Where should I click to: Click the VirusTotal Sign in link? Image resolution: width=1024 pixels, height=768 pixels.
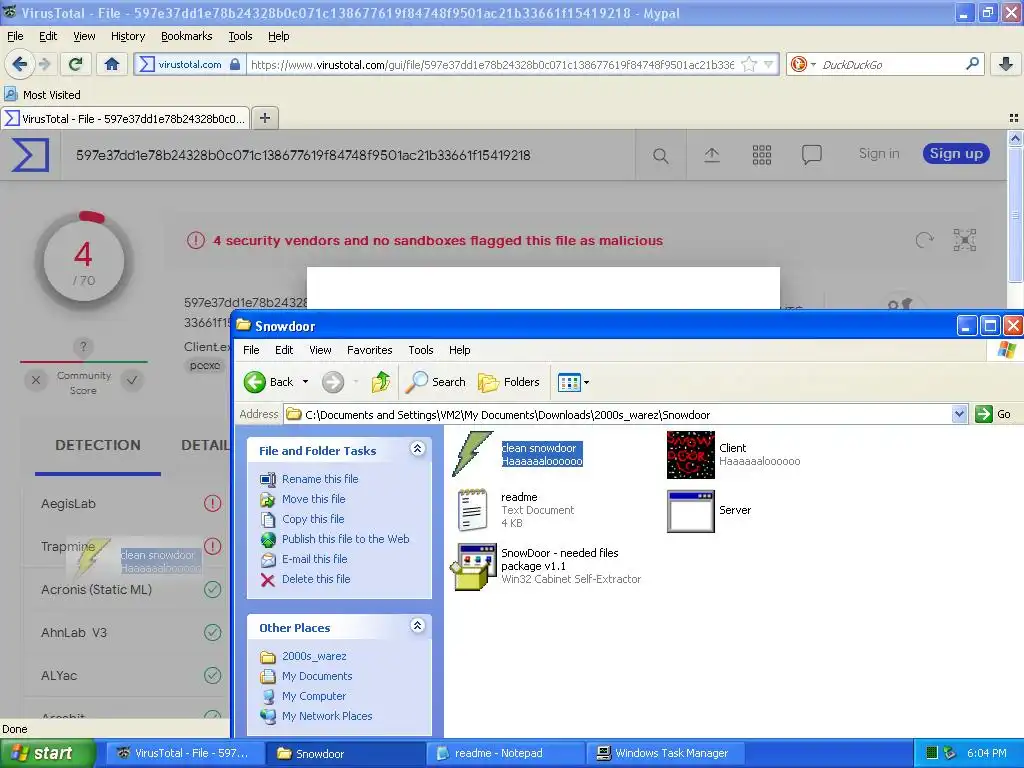[879, 153]
